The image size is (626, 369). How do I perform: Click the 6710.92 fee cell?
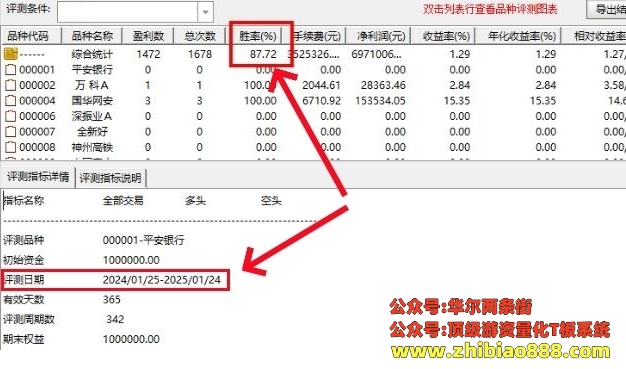[321, 101]
